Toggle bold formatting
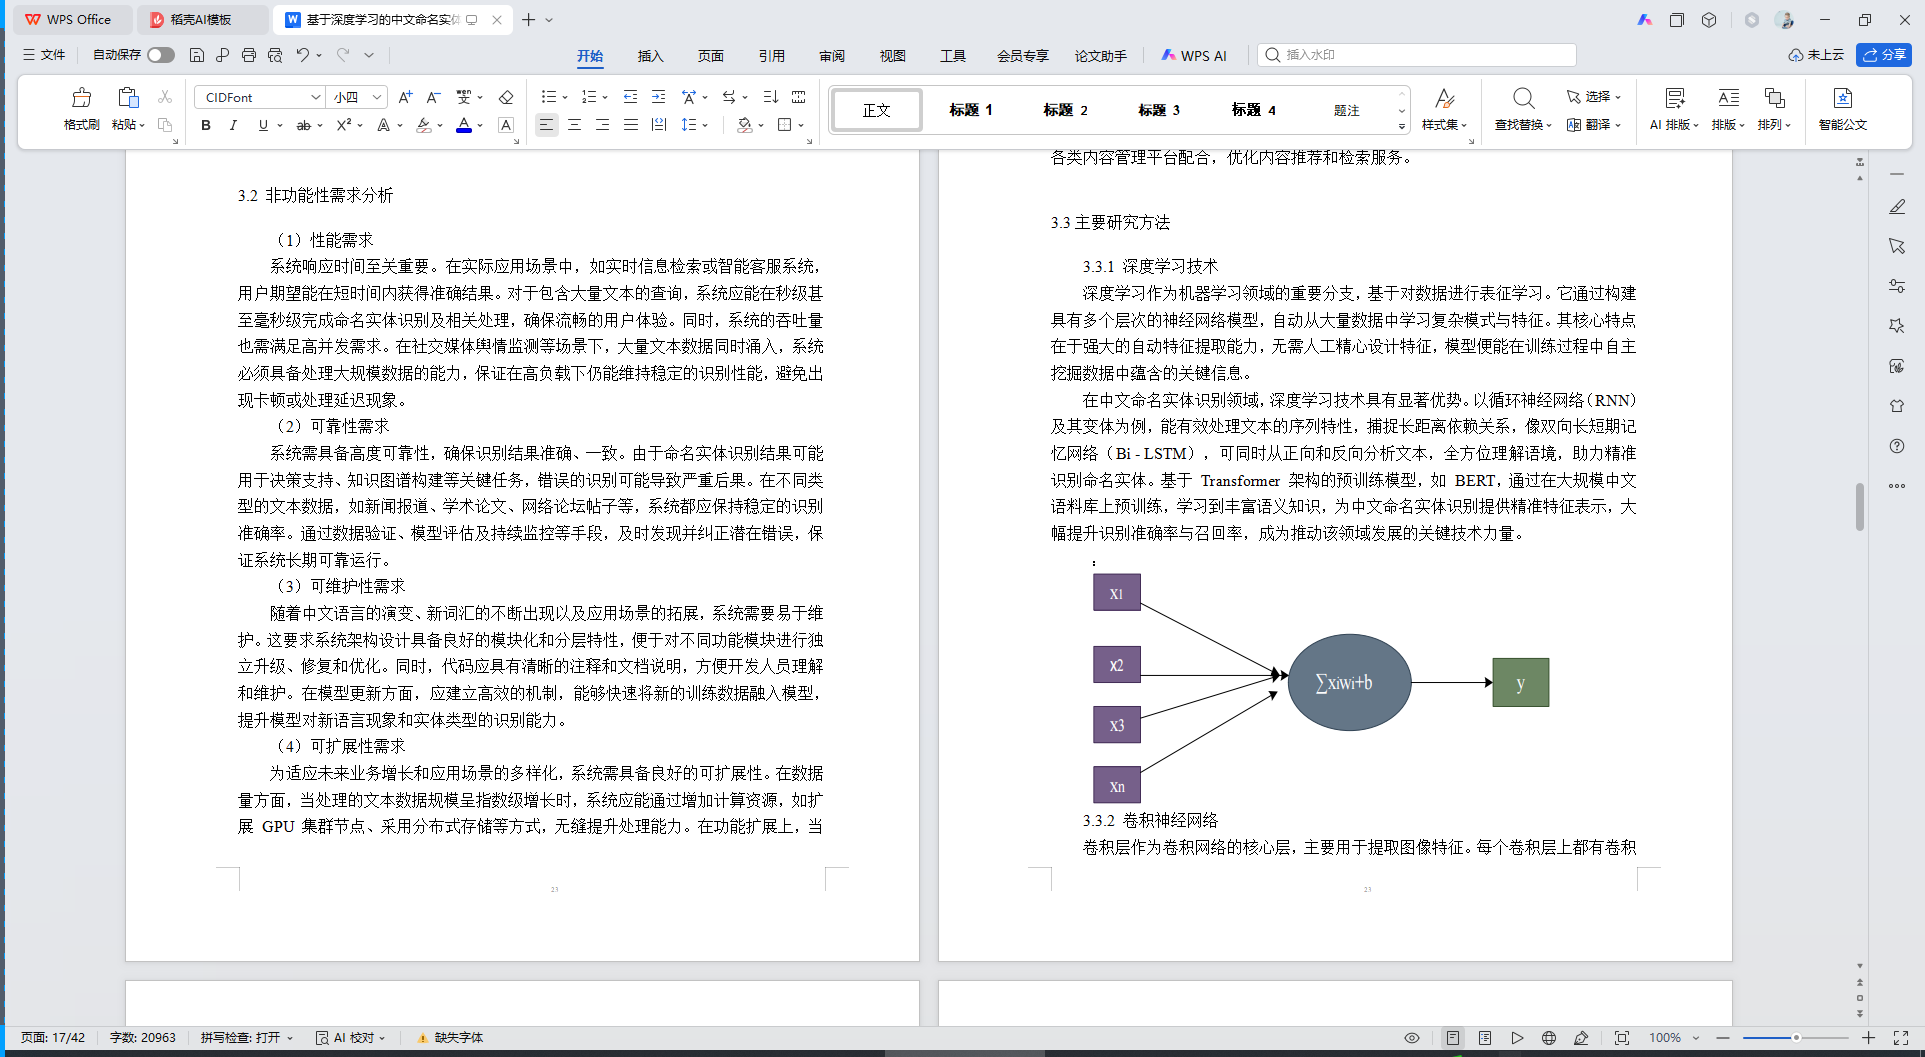Image resolution: width=1925 pixels, height=1057 pixels. [x=206, y=125]
